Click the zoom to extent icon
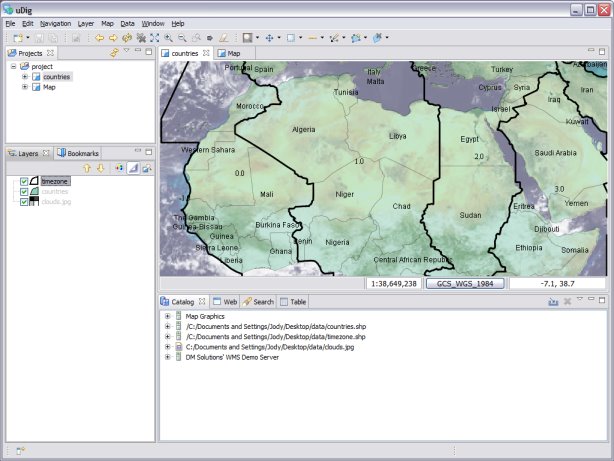 click(154, 37)
